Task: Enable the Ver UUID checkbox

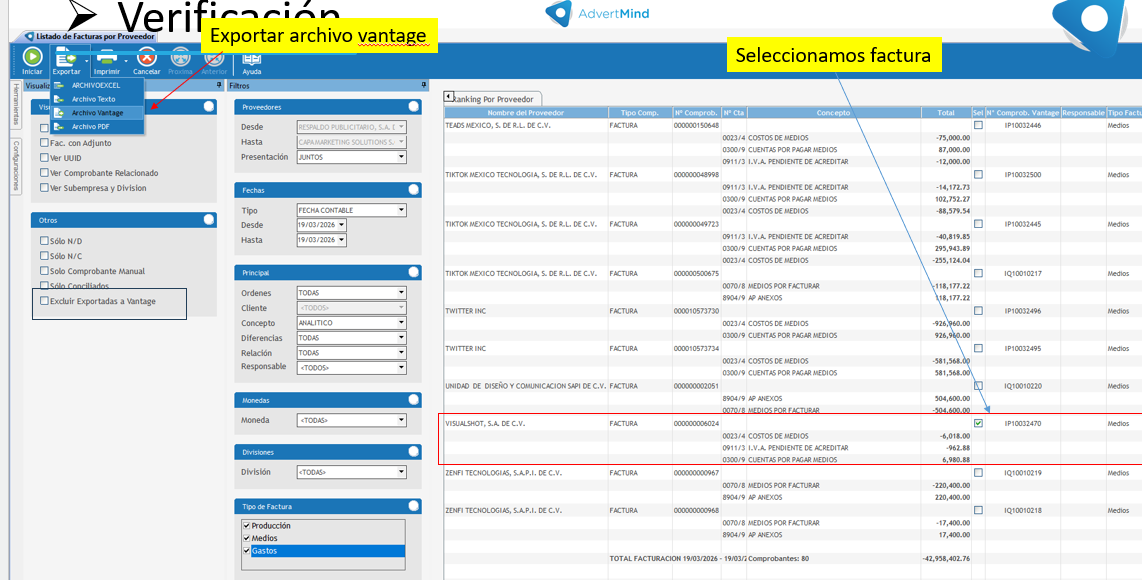Action: click(44, 158)
